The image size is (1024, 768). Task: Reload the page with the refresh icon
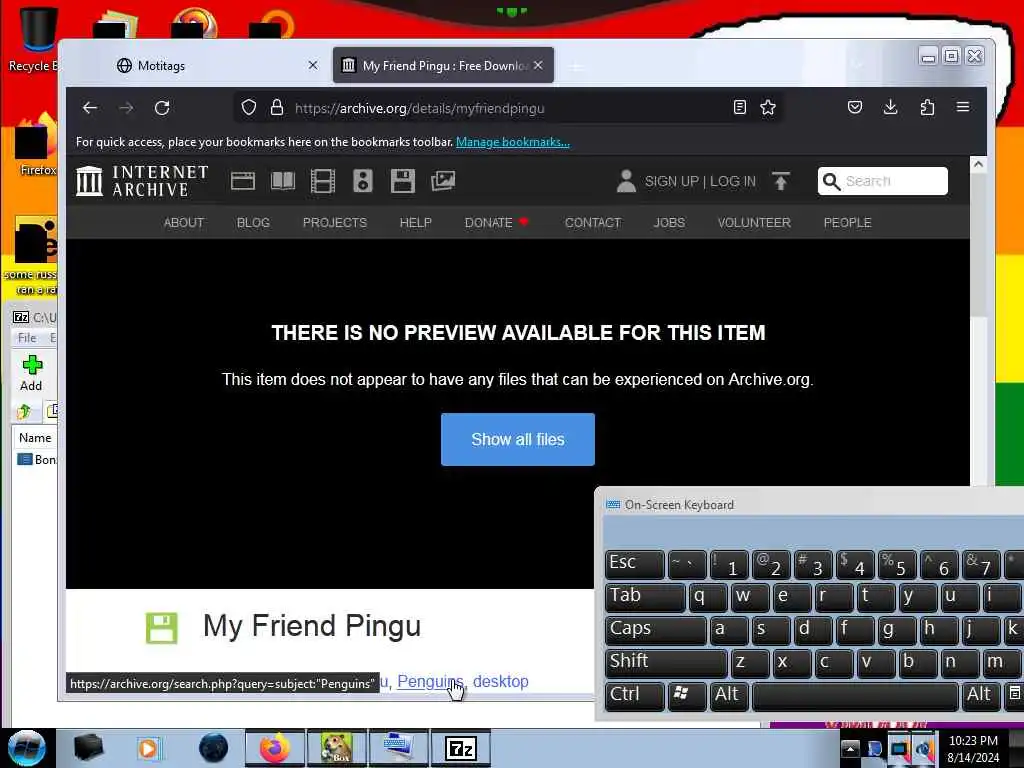[x=162, y=108]
